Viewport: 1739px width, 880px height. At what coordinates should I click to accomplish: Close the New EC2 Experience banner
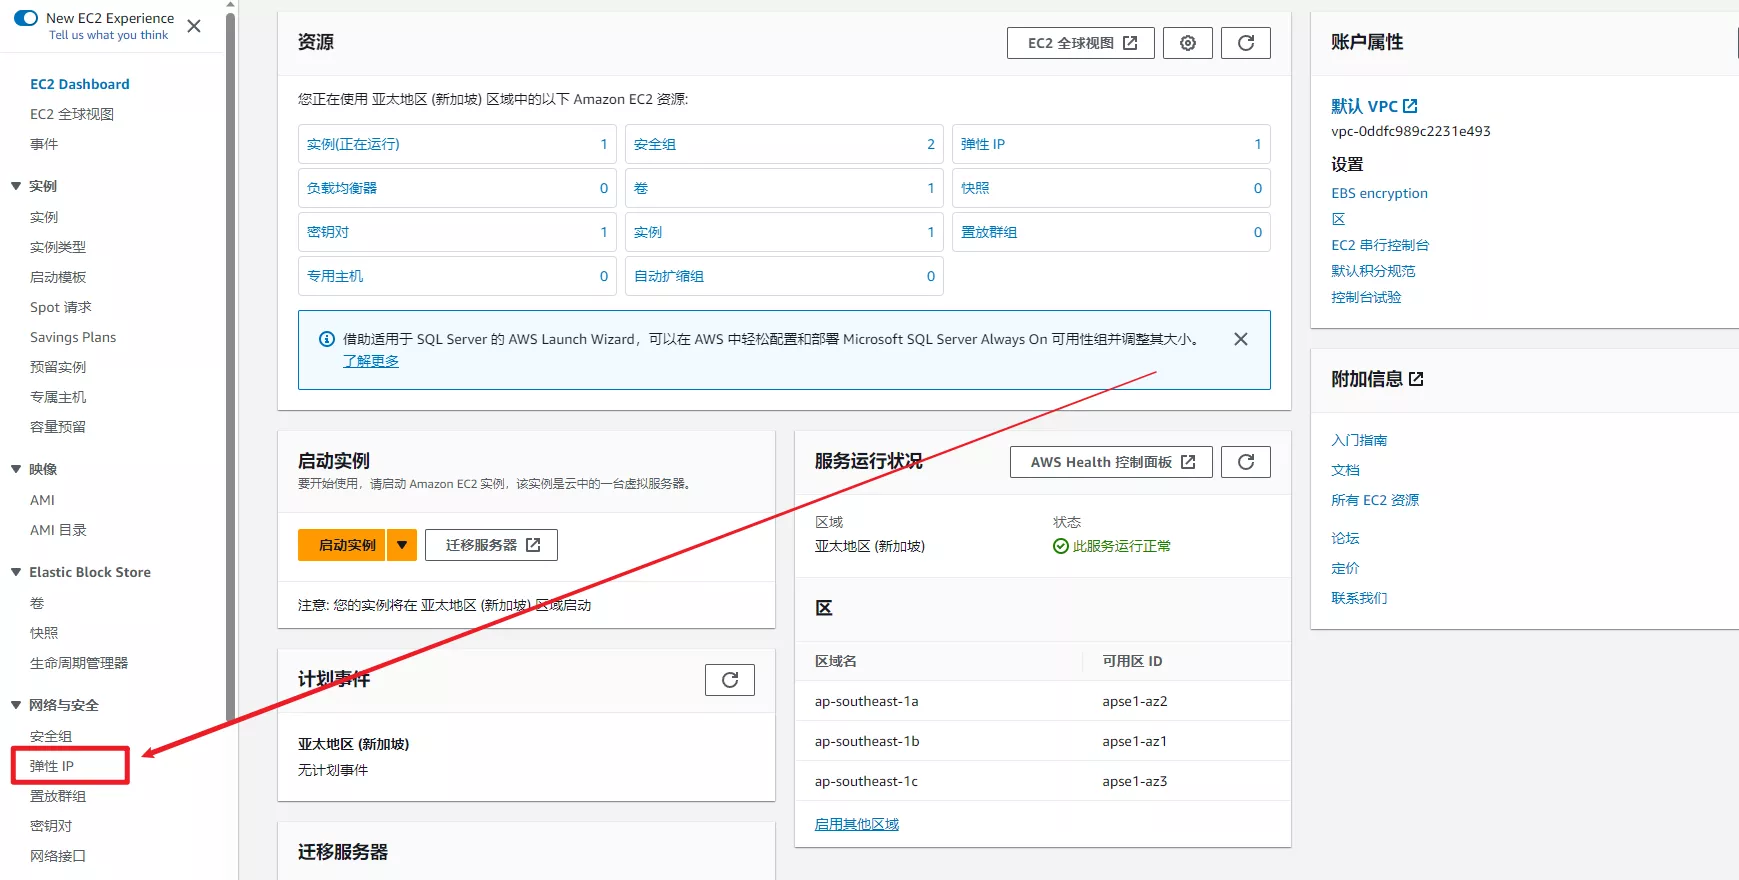(194, 26)
